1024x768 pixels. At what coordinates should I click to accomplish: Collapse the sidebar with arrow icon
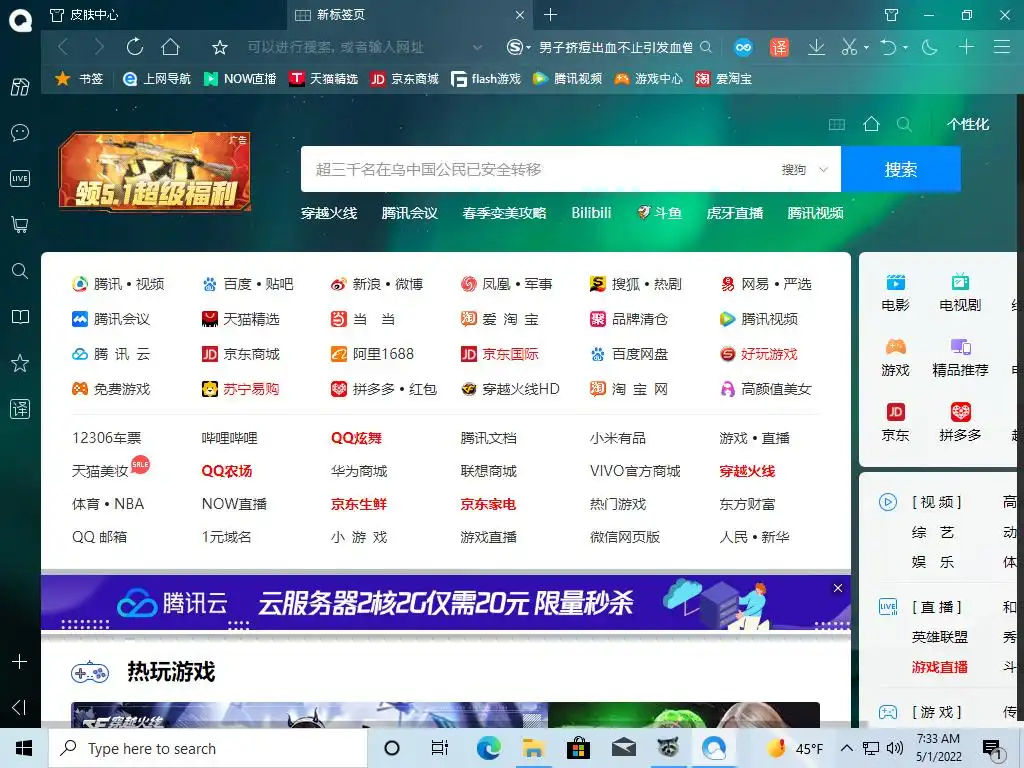pyautogui.click(x=20, y=707)
